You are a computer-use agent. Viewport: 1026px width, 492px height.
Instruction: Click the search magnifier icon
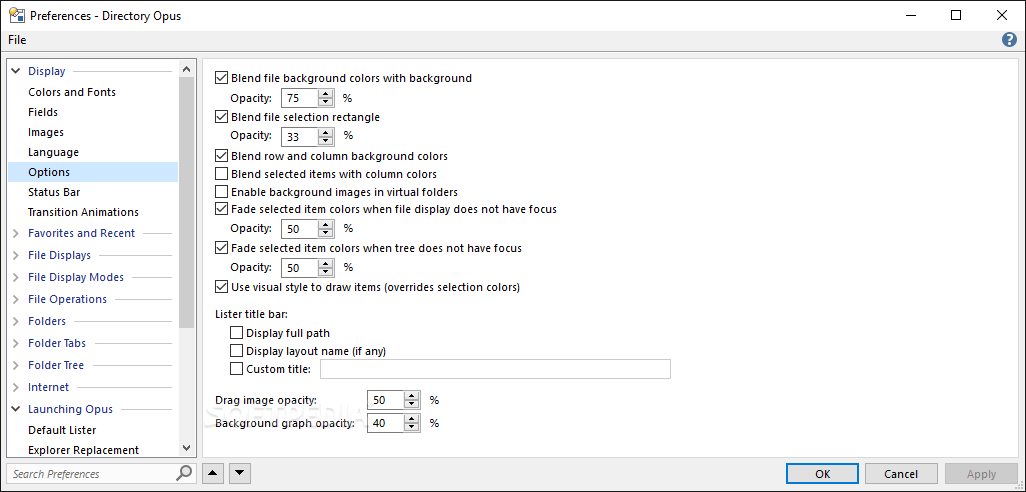185,473
